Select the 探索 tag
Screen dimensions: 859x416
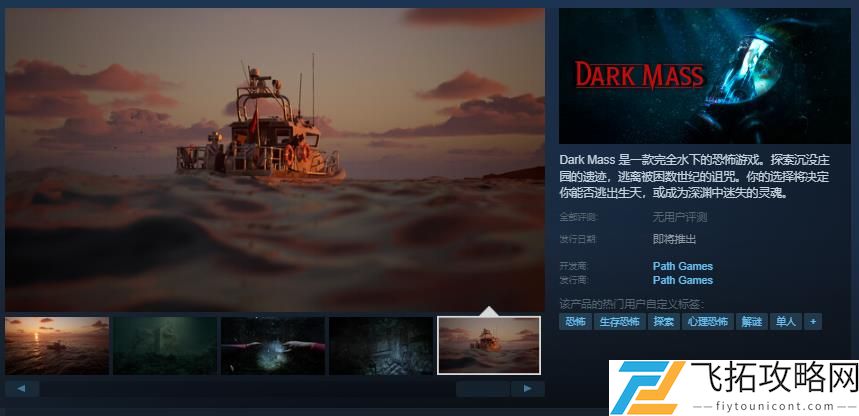click(x=663, y=322)
